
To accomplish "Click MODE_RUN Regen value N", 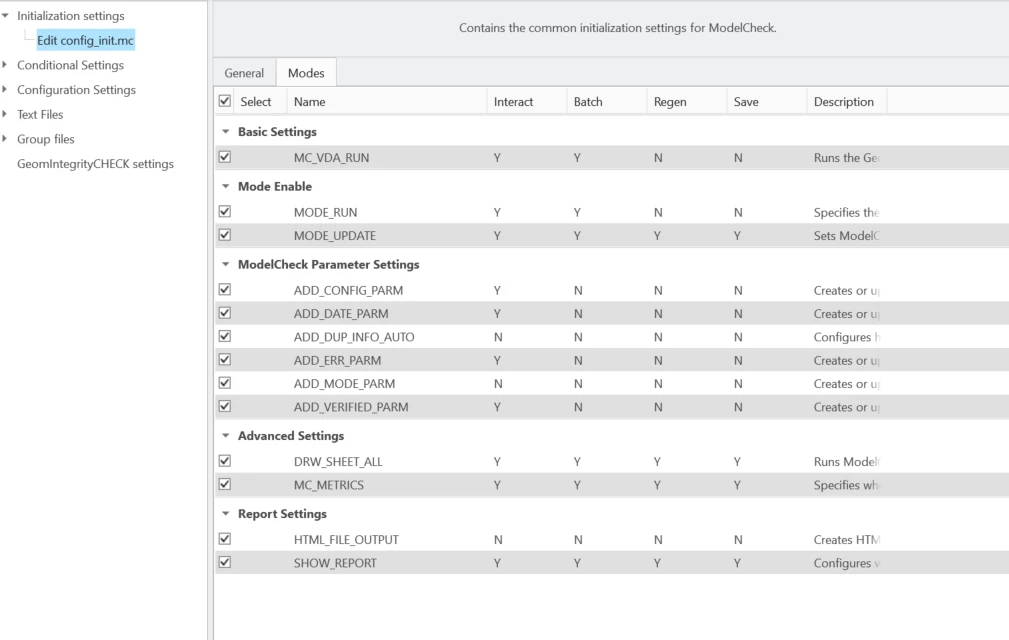I will coord(658,212).
